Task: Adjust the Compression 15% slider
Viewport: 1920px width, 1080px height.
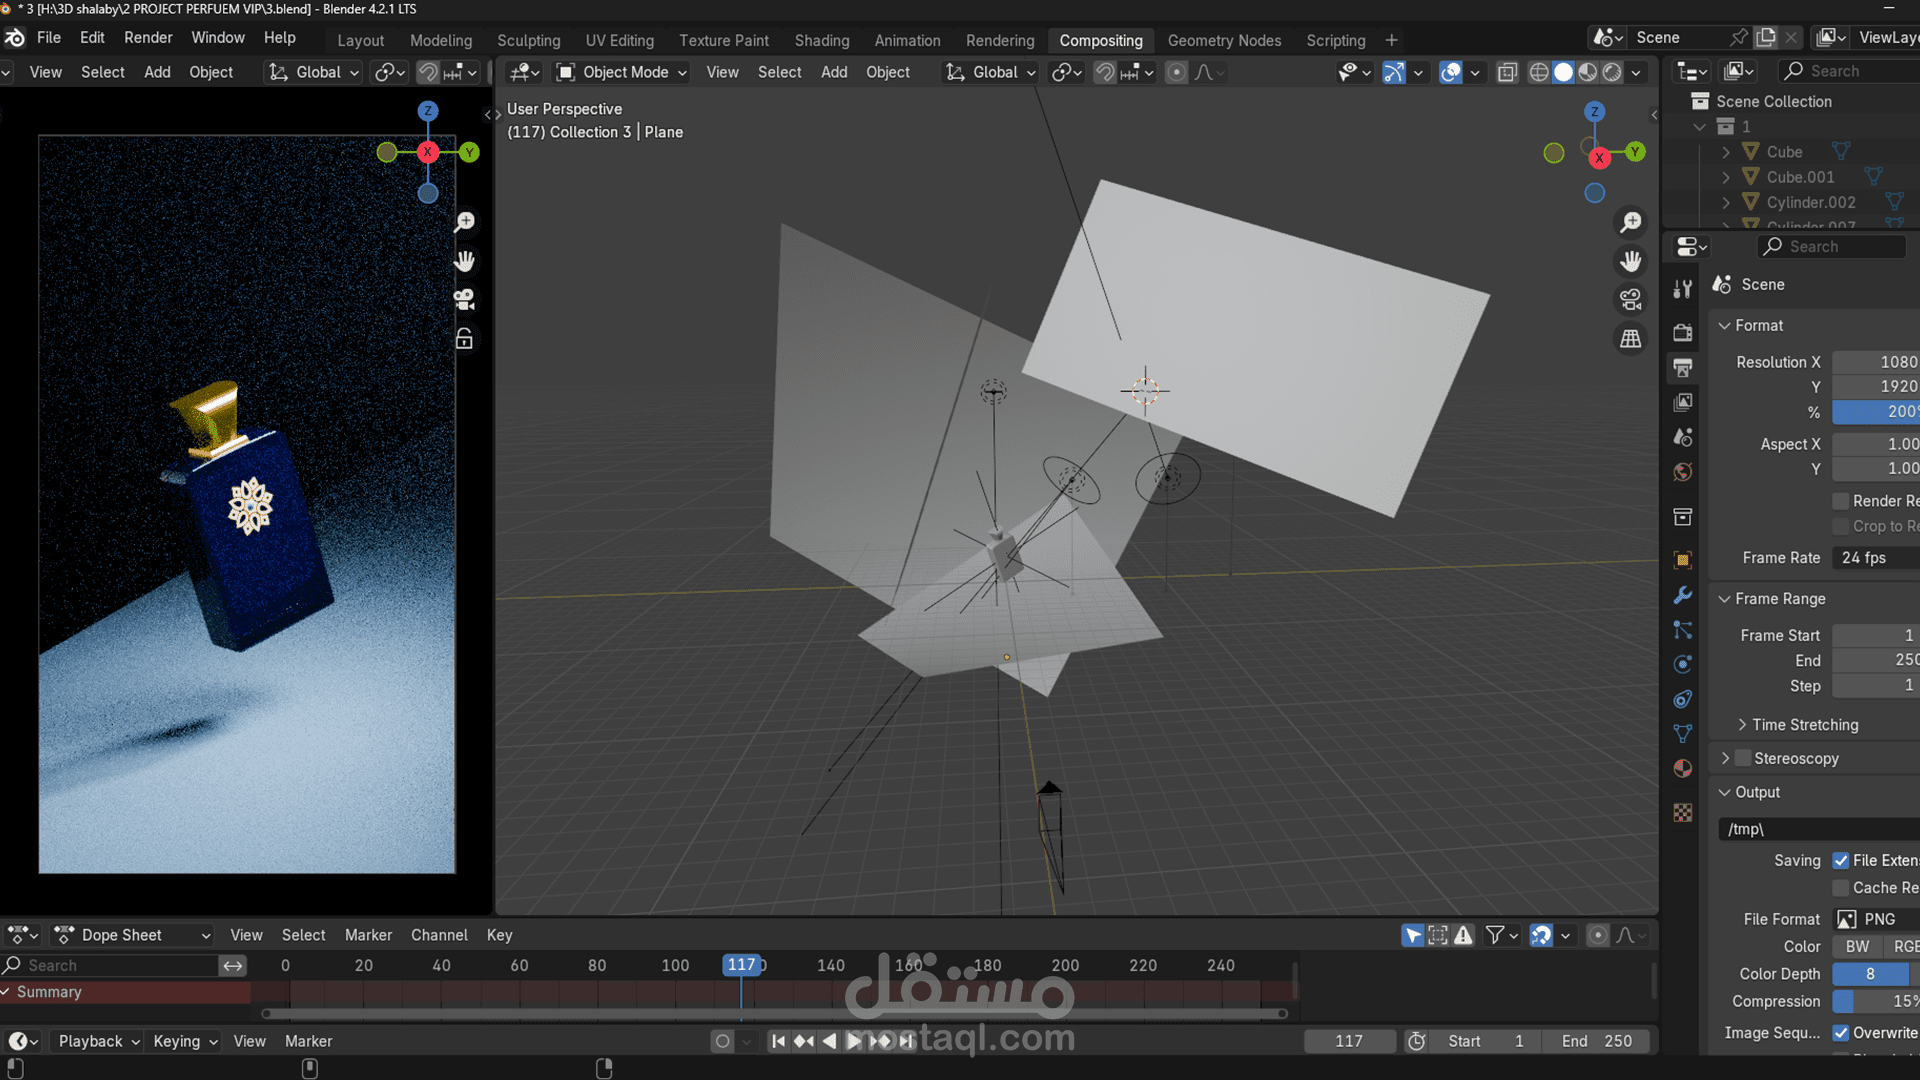Action: pos(1875,1001)
